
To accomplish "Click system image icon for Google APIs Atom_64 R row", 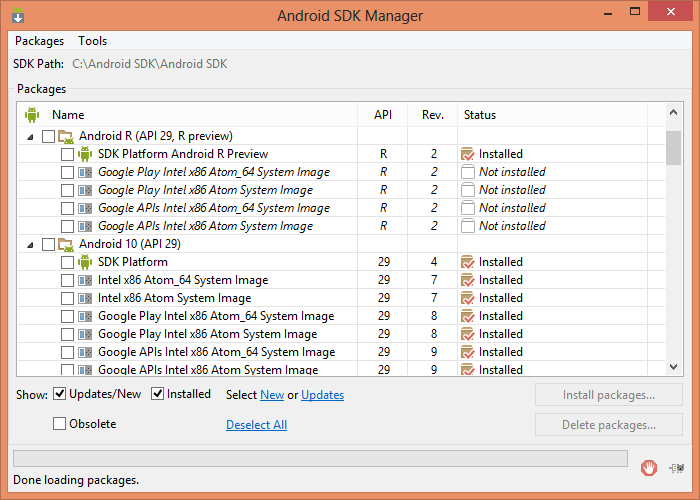I will click(85, 208).
